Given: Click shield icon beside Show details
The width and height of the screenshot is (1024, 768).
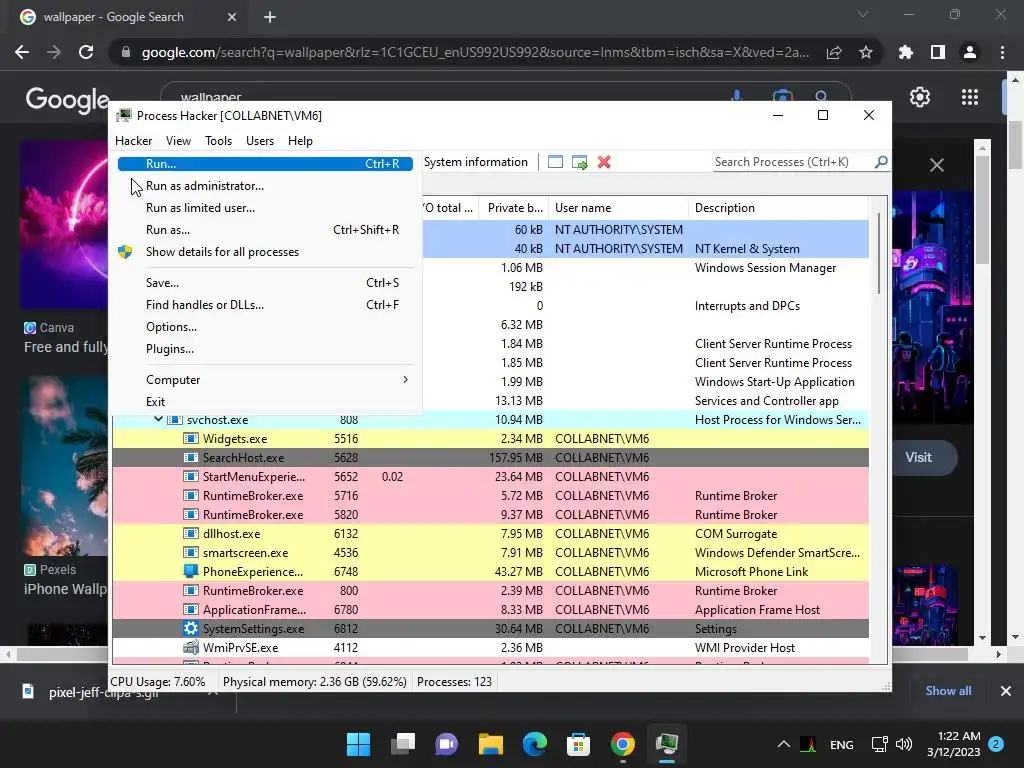Looking at the screenshot, I should [x=125, y=251].
